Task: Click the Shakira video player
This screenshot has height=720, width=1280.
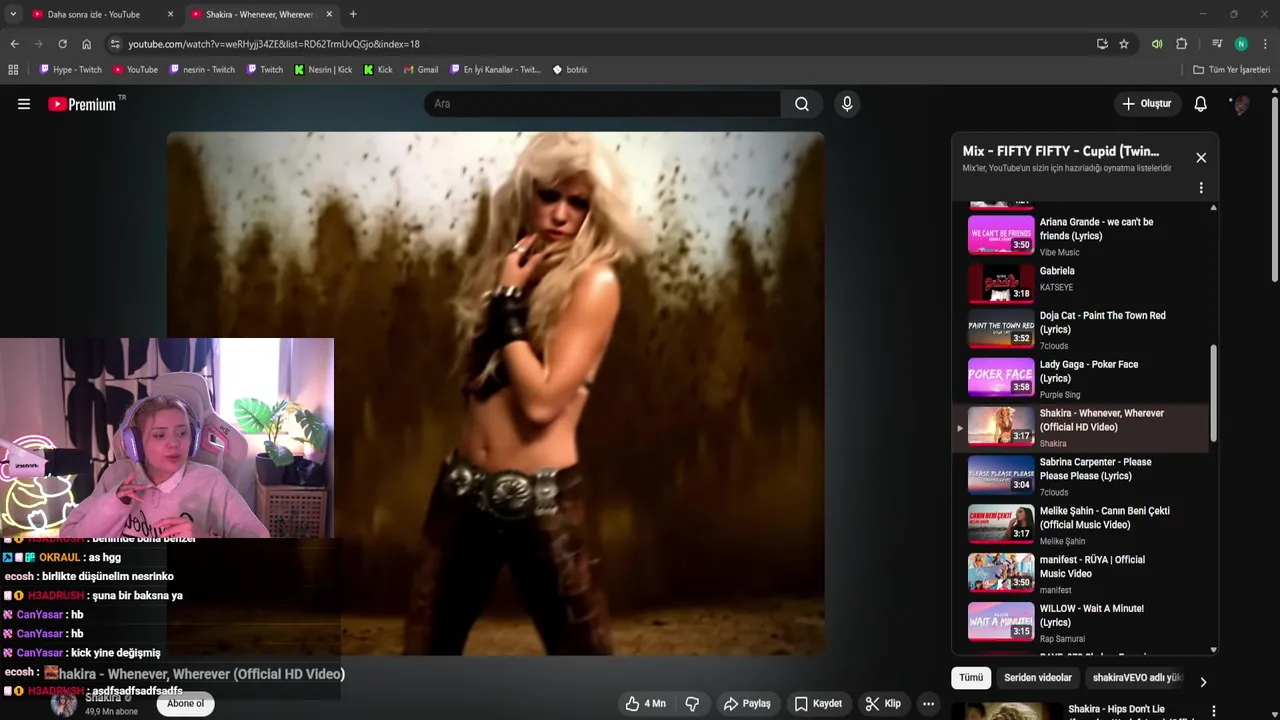Action: click(x=495, y=393)
